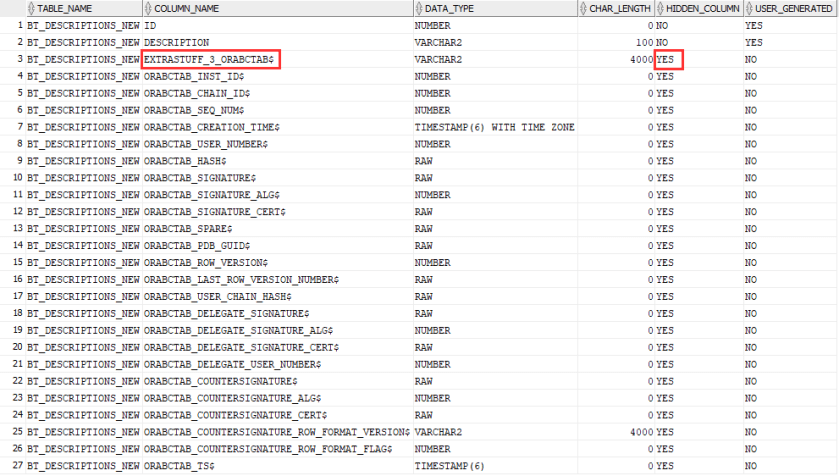Viewport: 839px width, 476px height.
Task: Click the sort icon beside USER_GENERATED header
Action: (749, 8)
